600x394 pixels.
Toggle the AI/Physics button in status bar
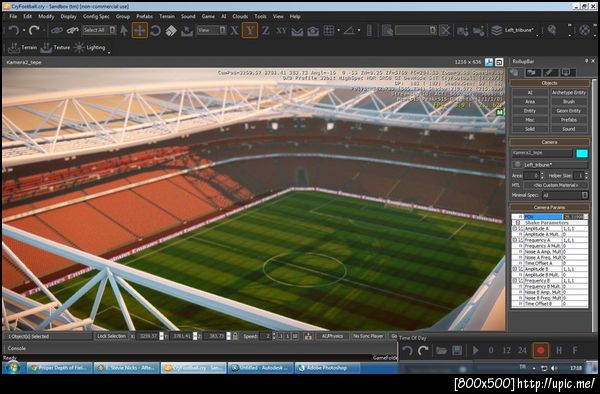(x=332, y=336)
